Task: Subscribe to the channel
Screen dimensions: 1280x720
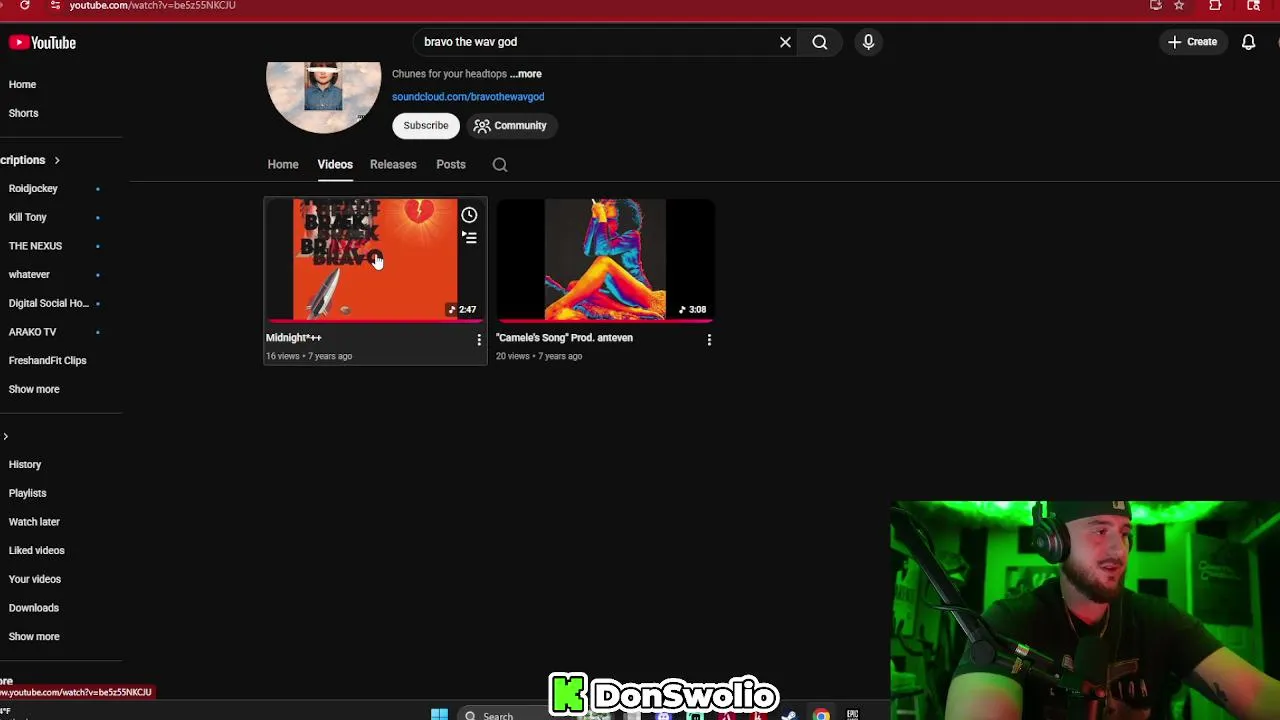Action: (x=426, y=125)
